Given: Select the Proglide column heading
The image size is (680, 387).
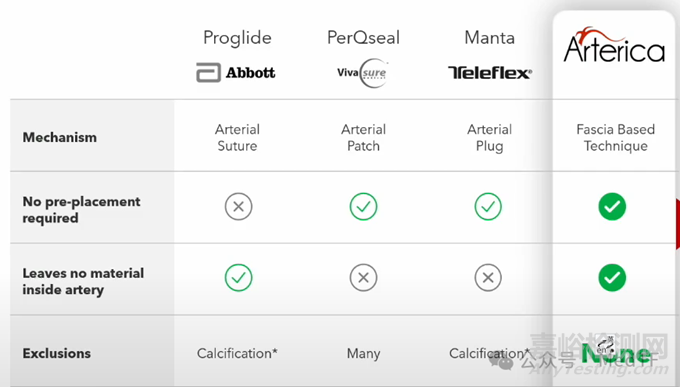Looking at the screenshot, I should pos(237,38).
